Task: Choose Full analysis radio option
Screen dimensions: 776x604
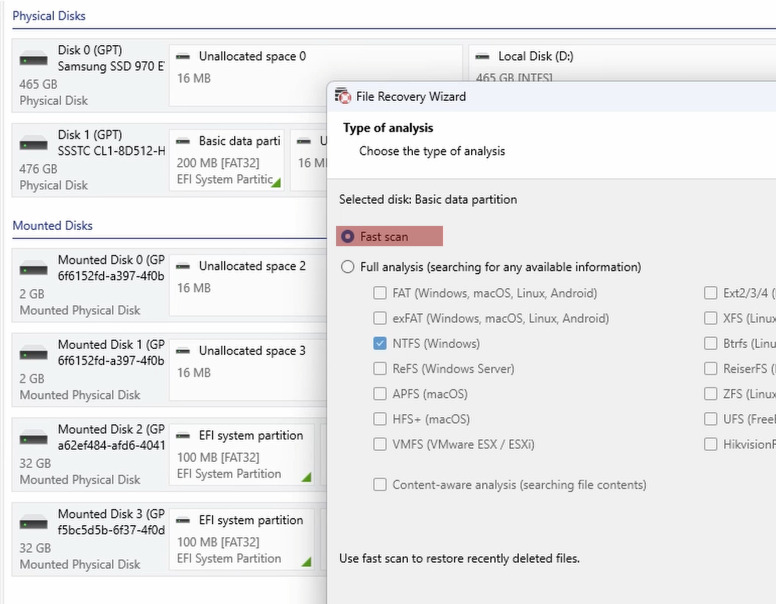Action: (x=347, y=267)
